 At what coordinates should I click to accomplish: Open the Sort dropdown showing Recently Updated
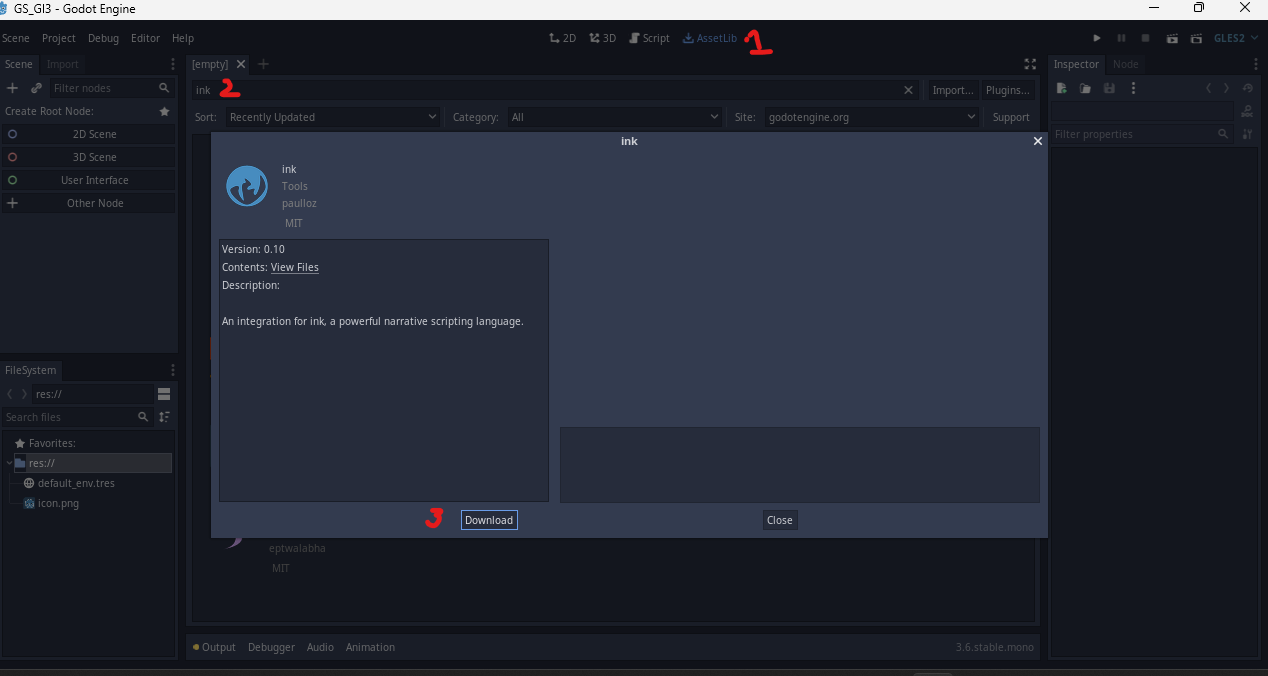333,117
